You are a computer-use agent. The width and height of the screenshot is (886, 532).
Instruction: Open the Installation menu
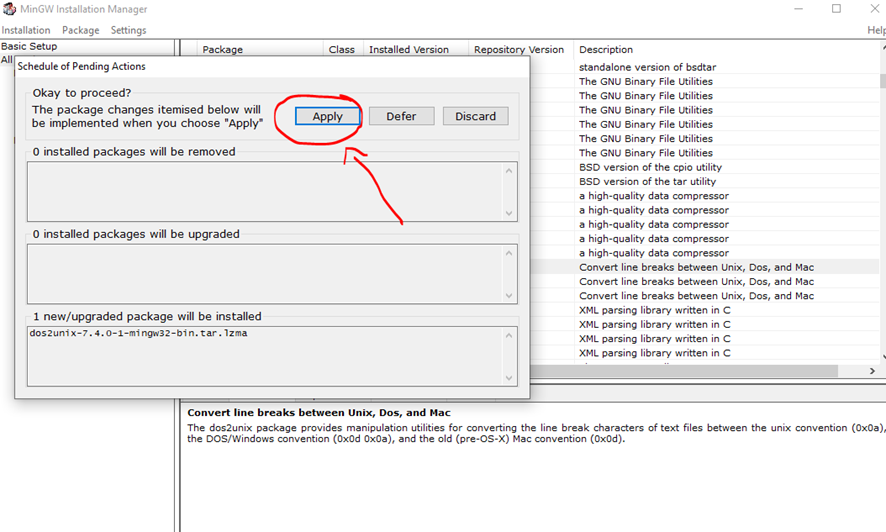tap(26, 30)
